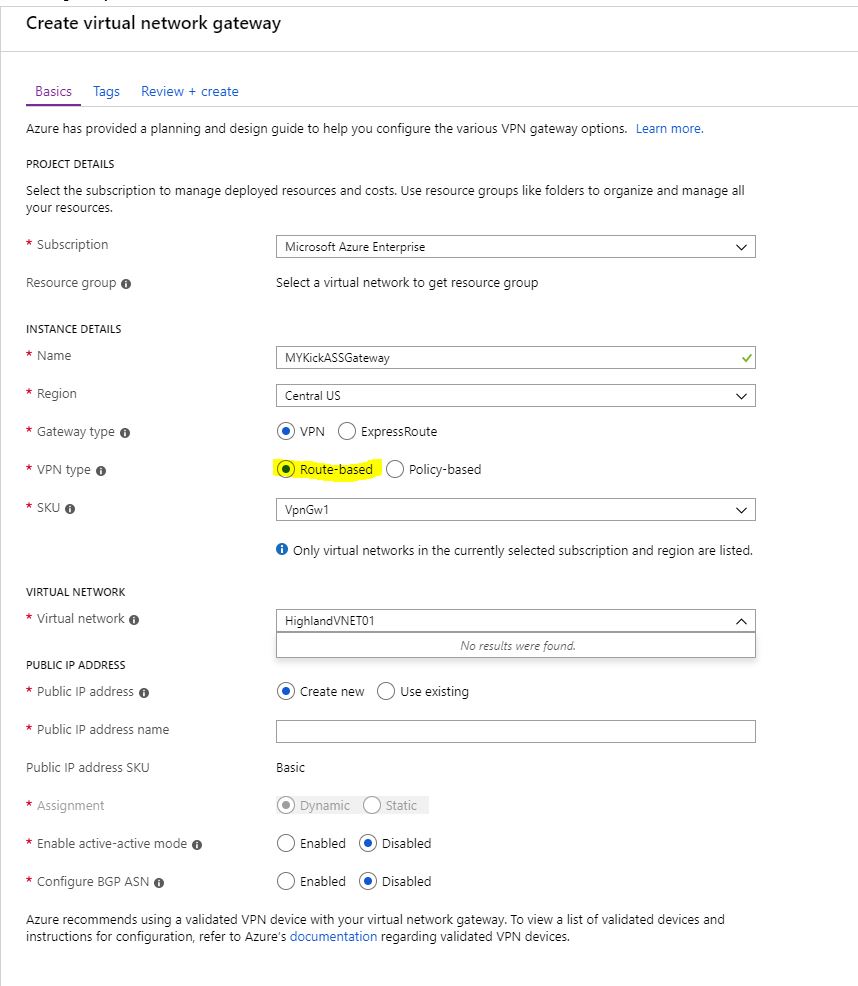Viewport: 858px width, 986px height.
Task: Follow the Learn more link
Action: pos(668,128)
